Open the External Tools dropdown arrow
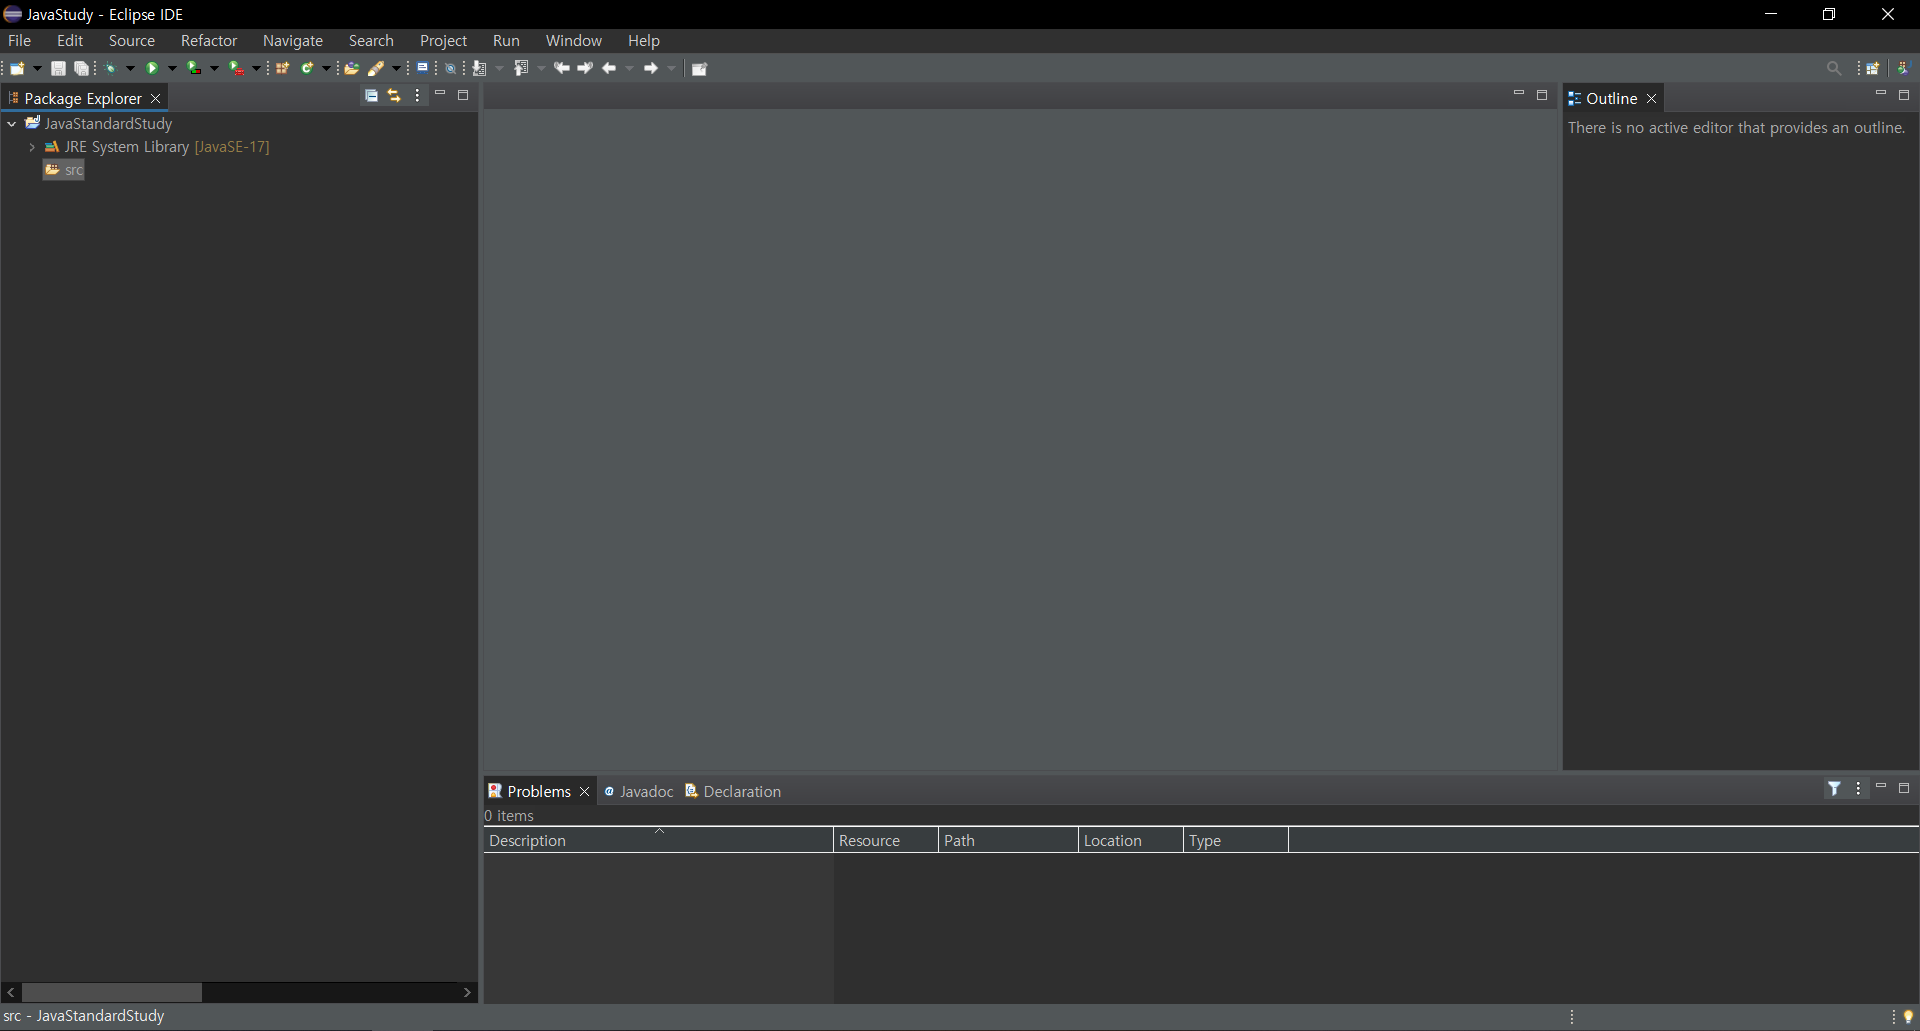The image size is (1920, 1031). 256,69
